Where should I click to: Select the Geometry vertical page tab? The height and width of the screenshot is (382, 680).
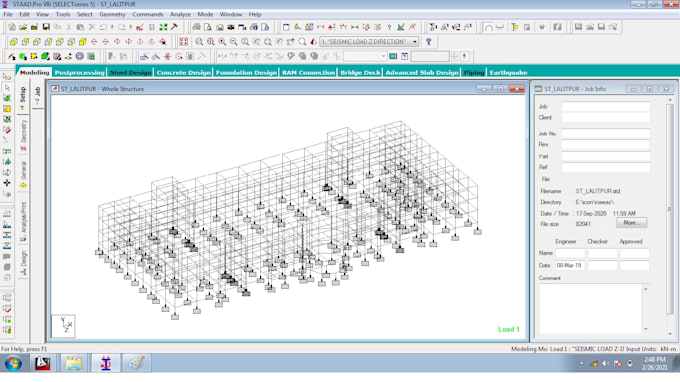(23, 135)
